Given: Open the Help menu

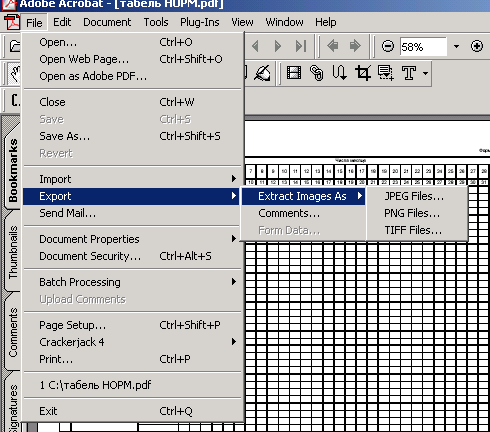Looking at the screenshot, I should pos(326,22).
